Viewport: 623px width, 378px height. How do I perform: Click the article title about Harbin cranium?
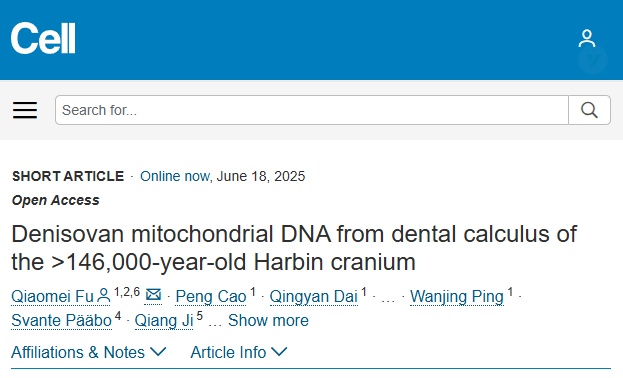pos(294,248)
